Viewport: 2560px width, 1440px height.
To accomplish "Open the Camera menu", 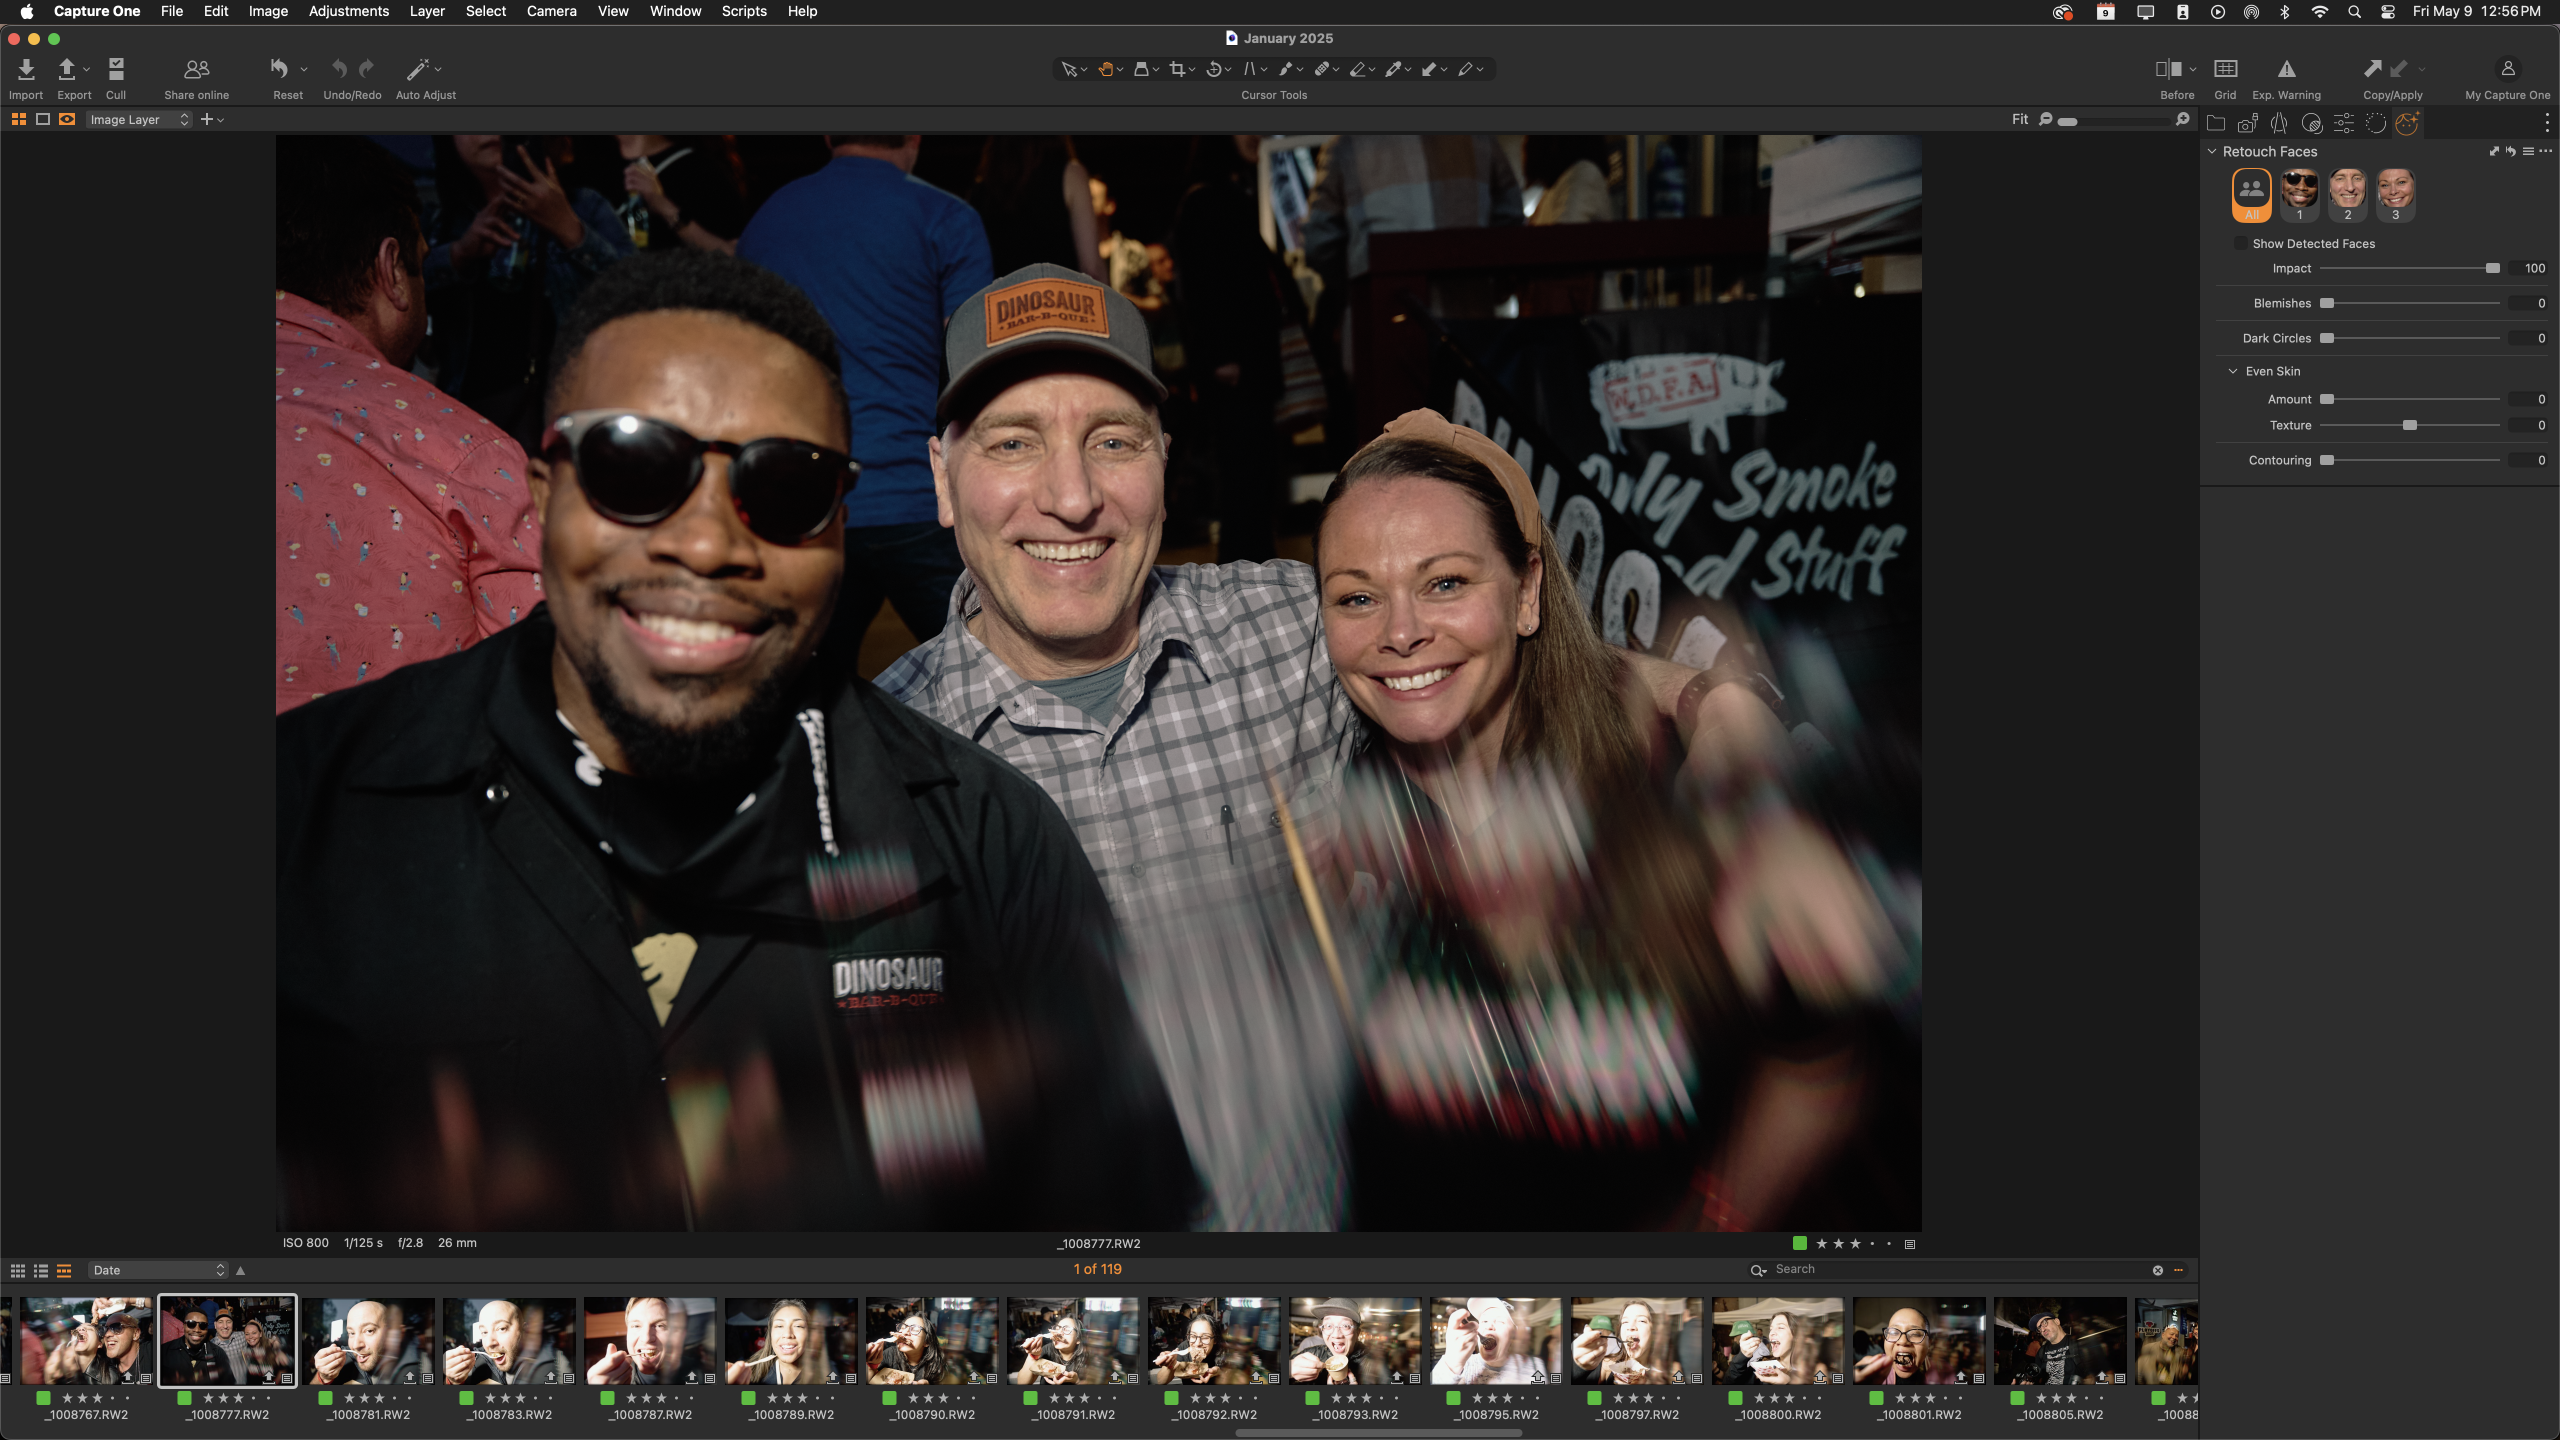I will point(552,11).
